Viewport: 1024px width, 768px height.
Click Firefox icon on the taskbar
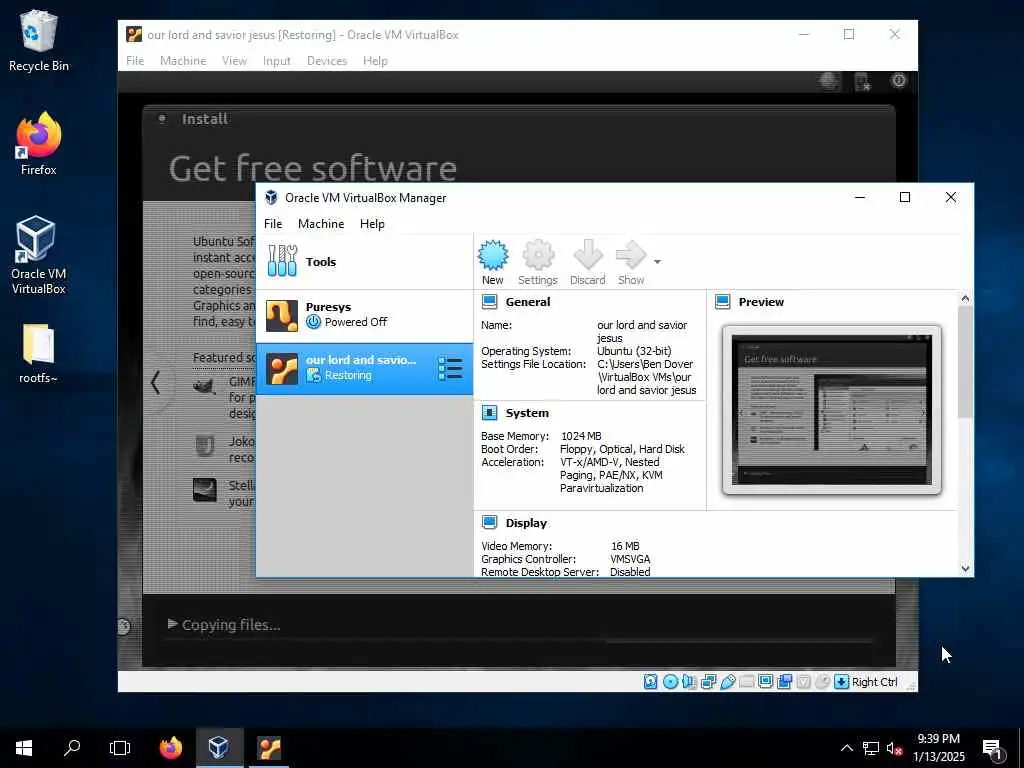pyautogui.click(x=171, y=748)
